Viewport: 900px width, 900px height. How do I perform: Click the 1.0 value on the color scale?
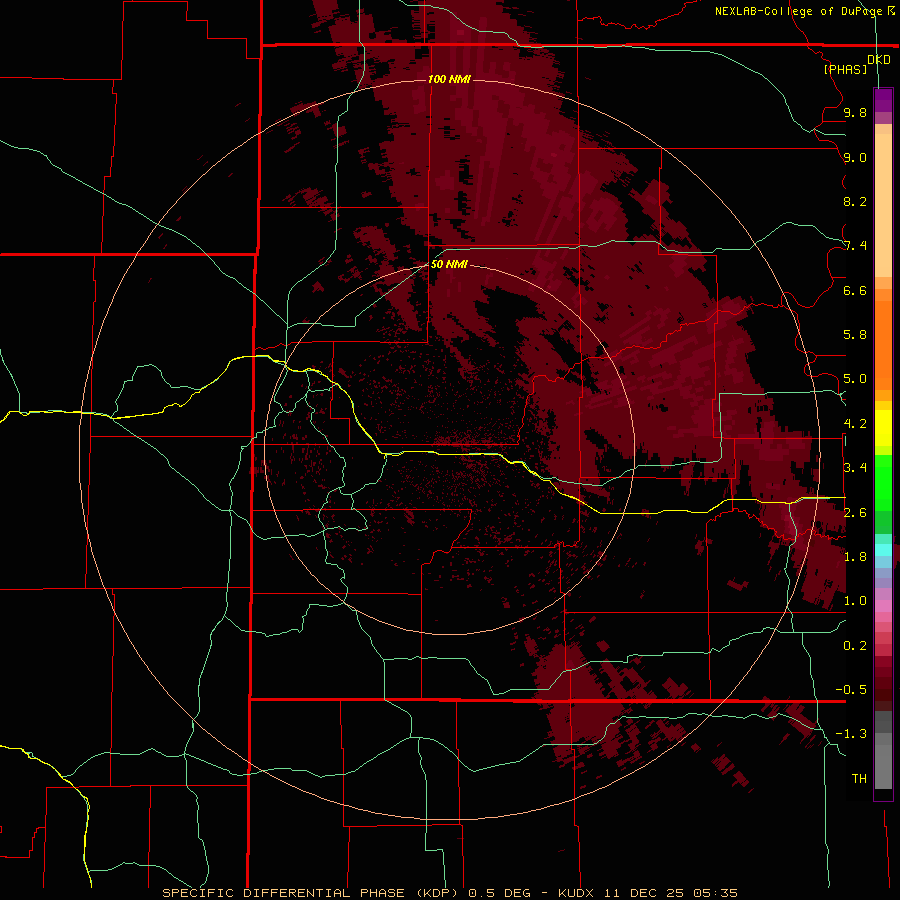coord(855,601)
